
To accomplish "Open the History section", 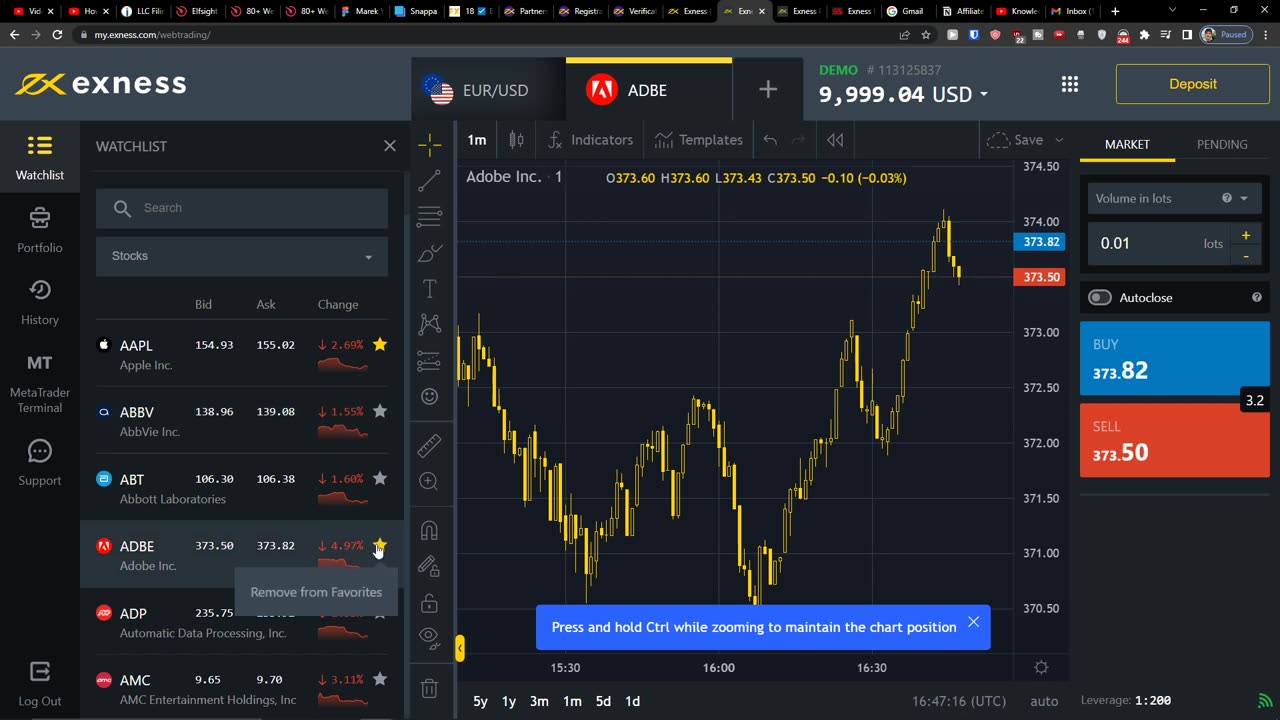I will coord(40,302).
